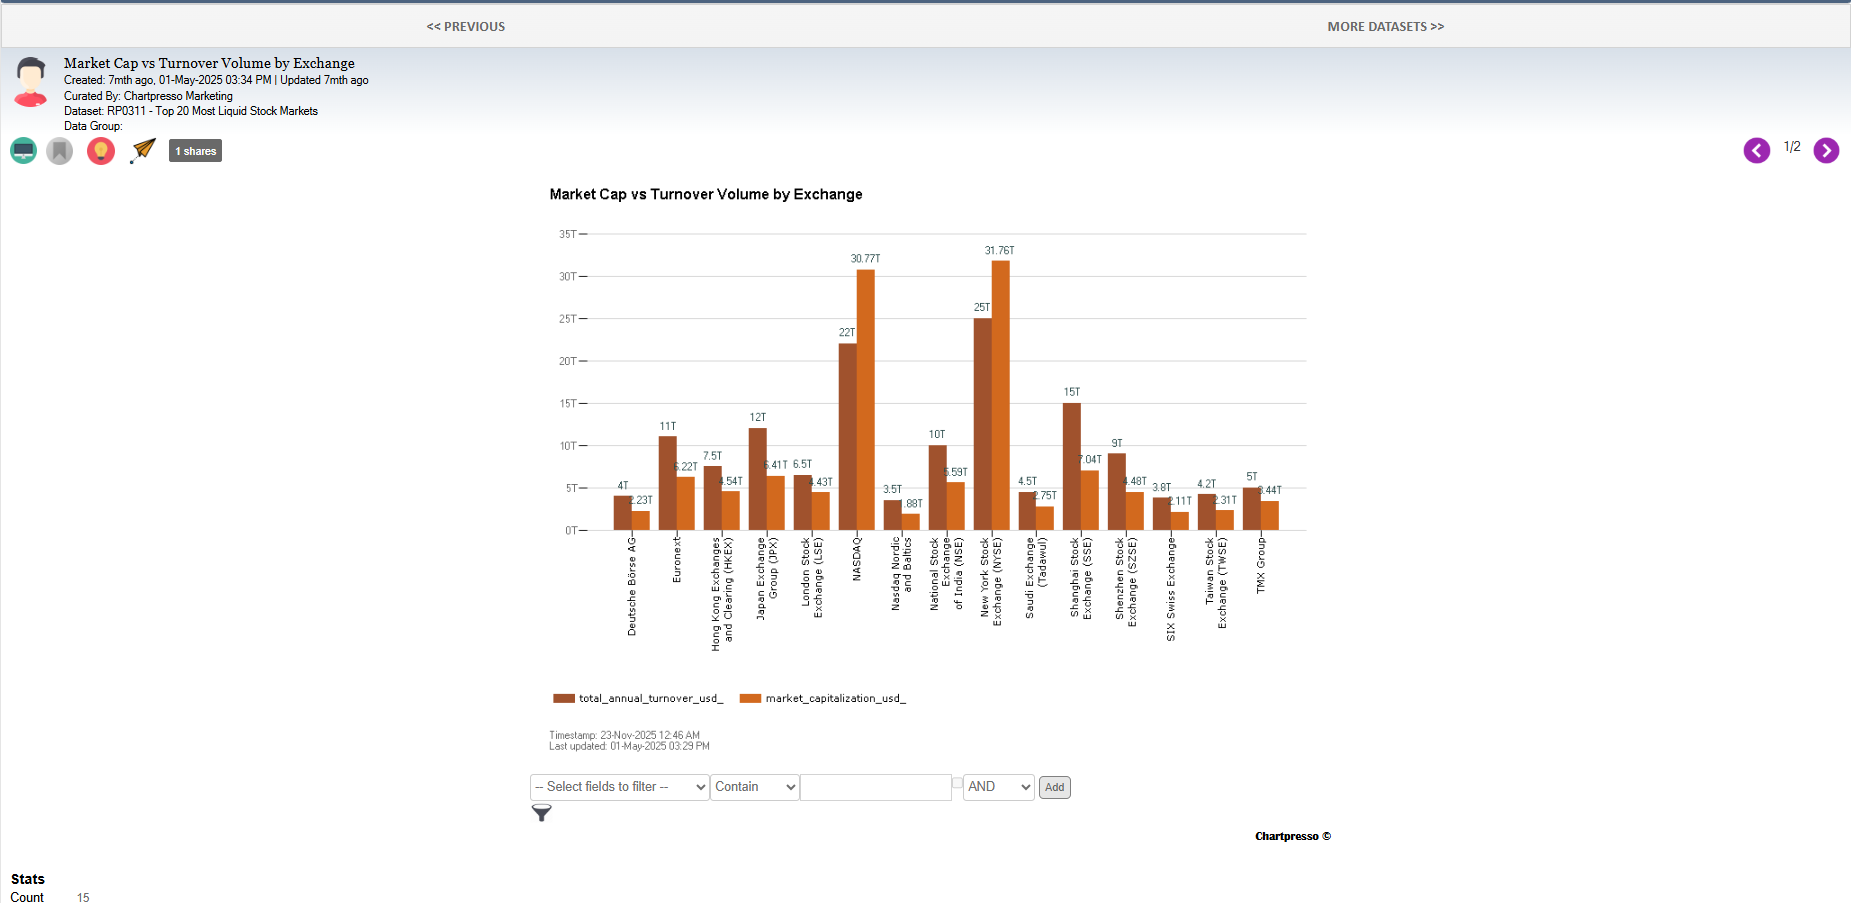Click the NASDAQ market capitalization bar
The width and height of the screenshot is (1851, 903).
(x=866, y=400)
